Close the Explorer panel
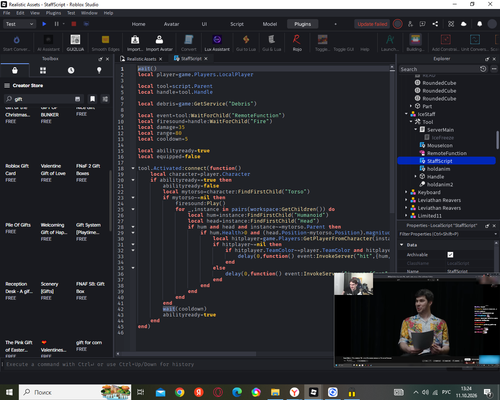Viewport: 500px width, 400px height. [x=494, y=59]
